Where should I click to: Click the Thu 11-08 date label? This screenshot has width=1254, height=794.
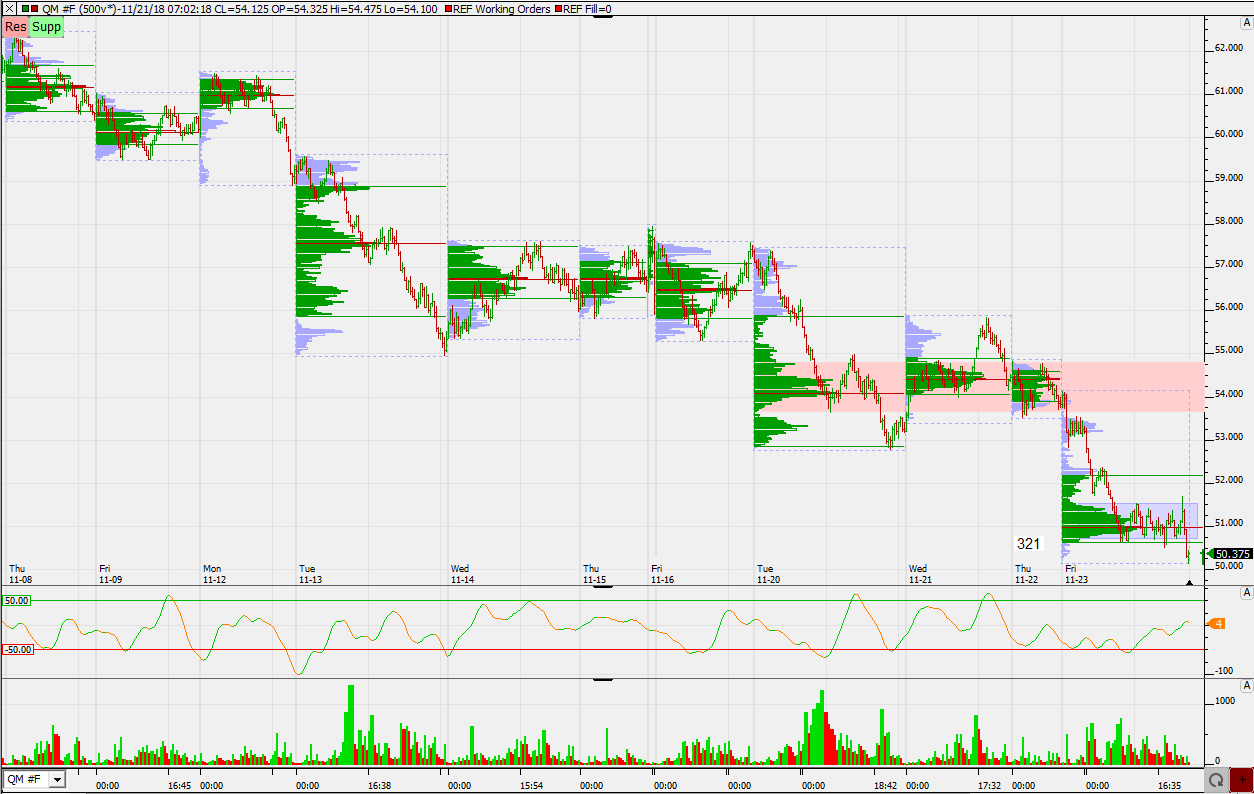click(20, 573)
